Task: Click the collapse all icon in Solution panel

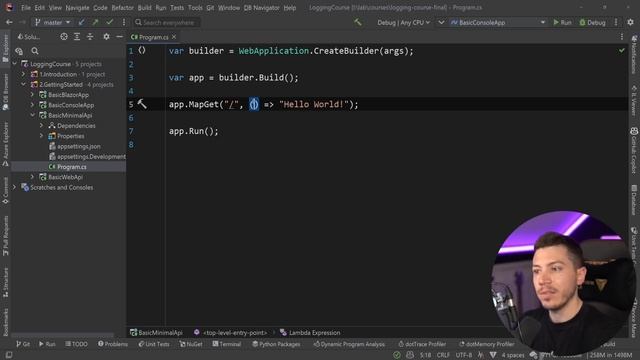Action: pyautogui.click(x=90, y=37)
